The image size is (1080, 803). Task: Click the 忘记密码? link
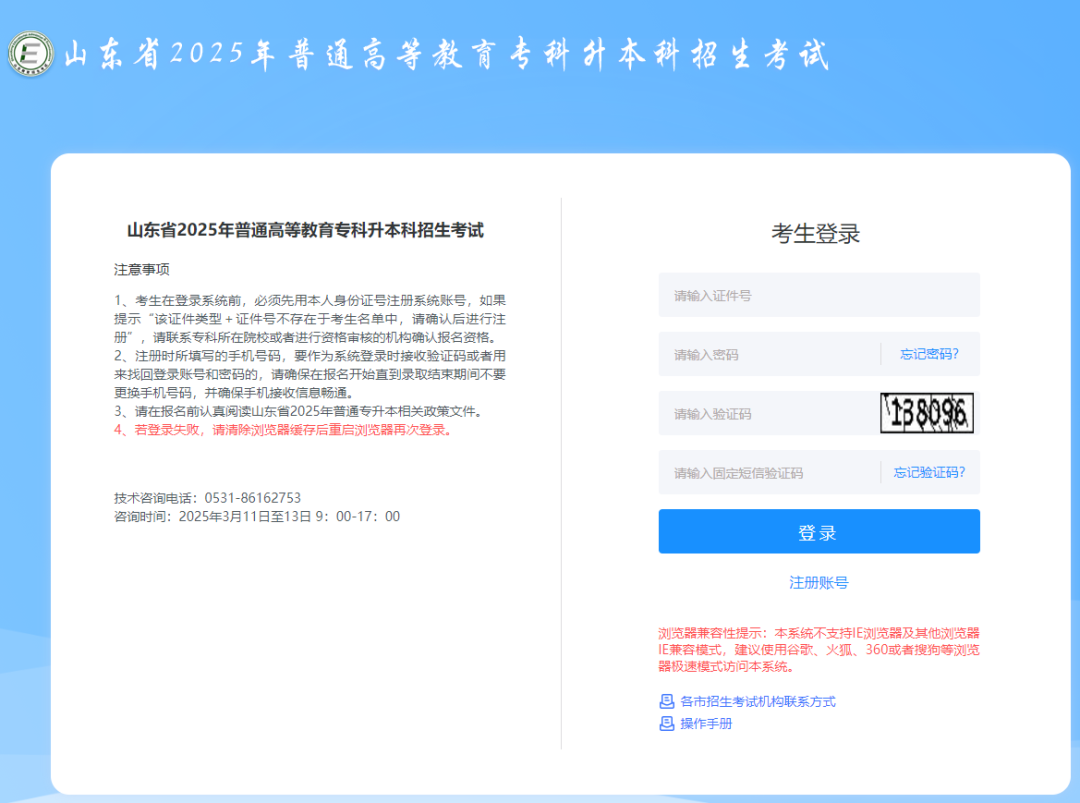[x=929, y=354]
